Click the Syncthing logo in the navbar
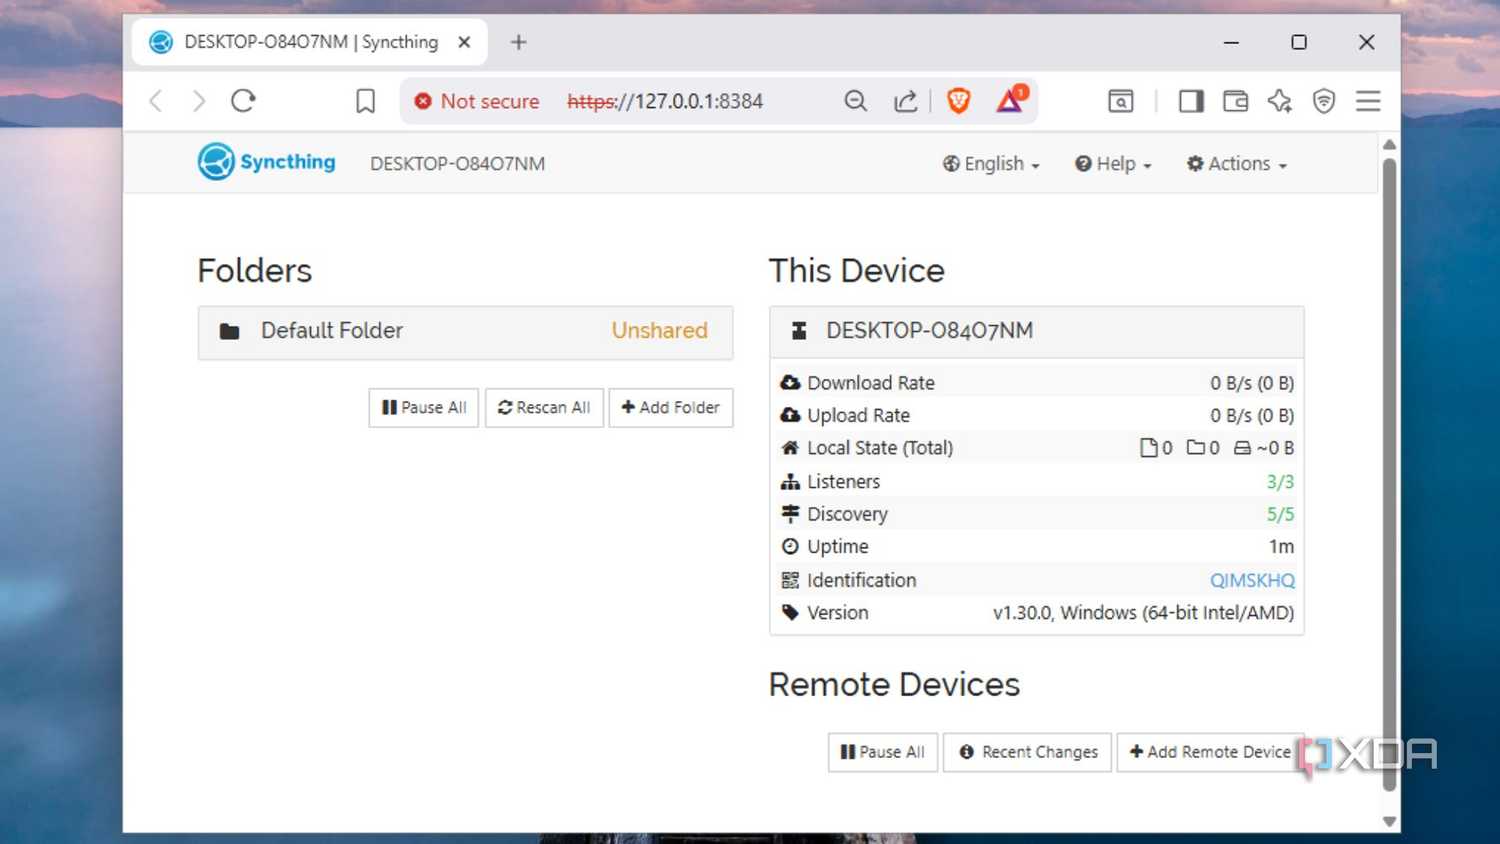 pyautogui.click(x=266, y=162)
